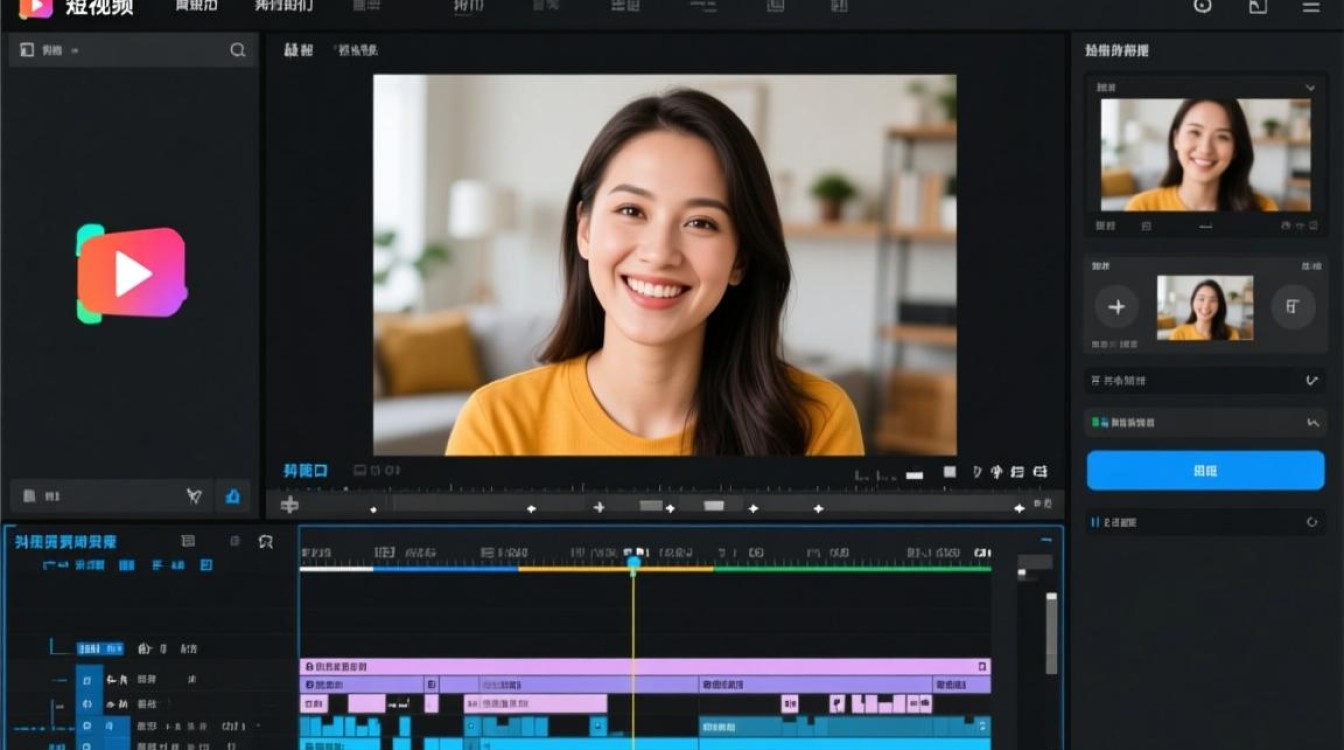
Task: Click the app logo in top-left corner
Action: (x=36, y=7)
